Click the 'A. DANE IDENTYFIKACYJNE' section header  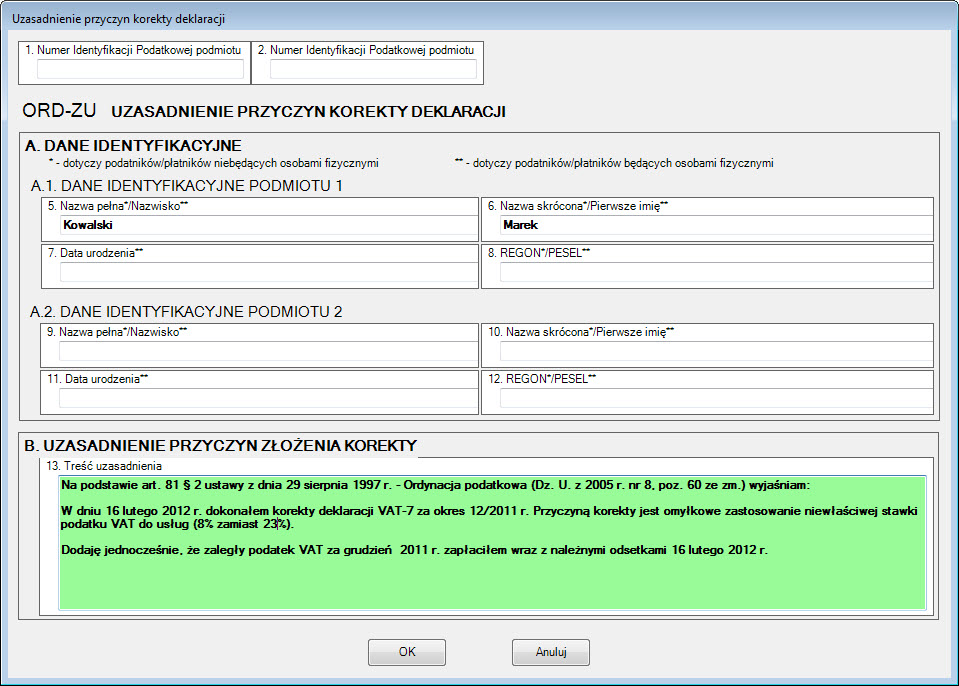tap(133, 146)
